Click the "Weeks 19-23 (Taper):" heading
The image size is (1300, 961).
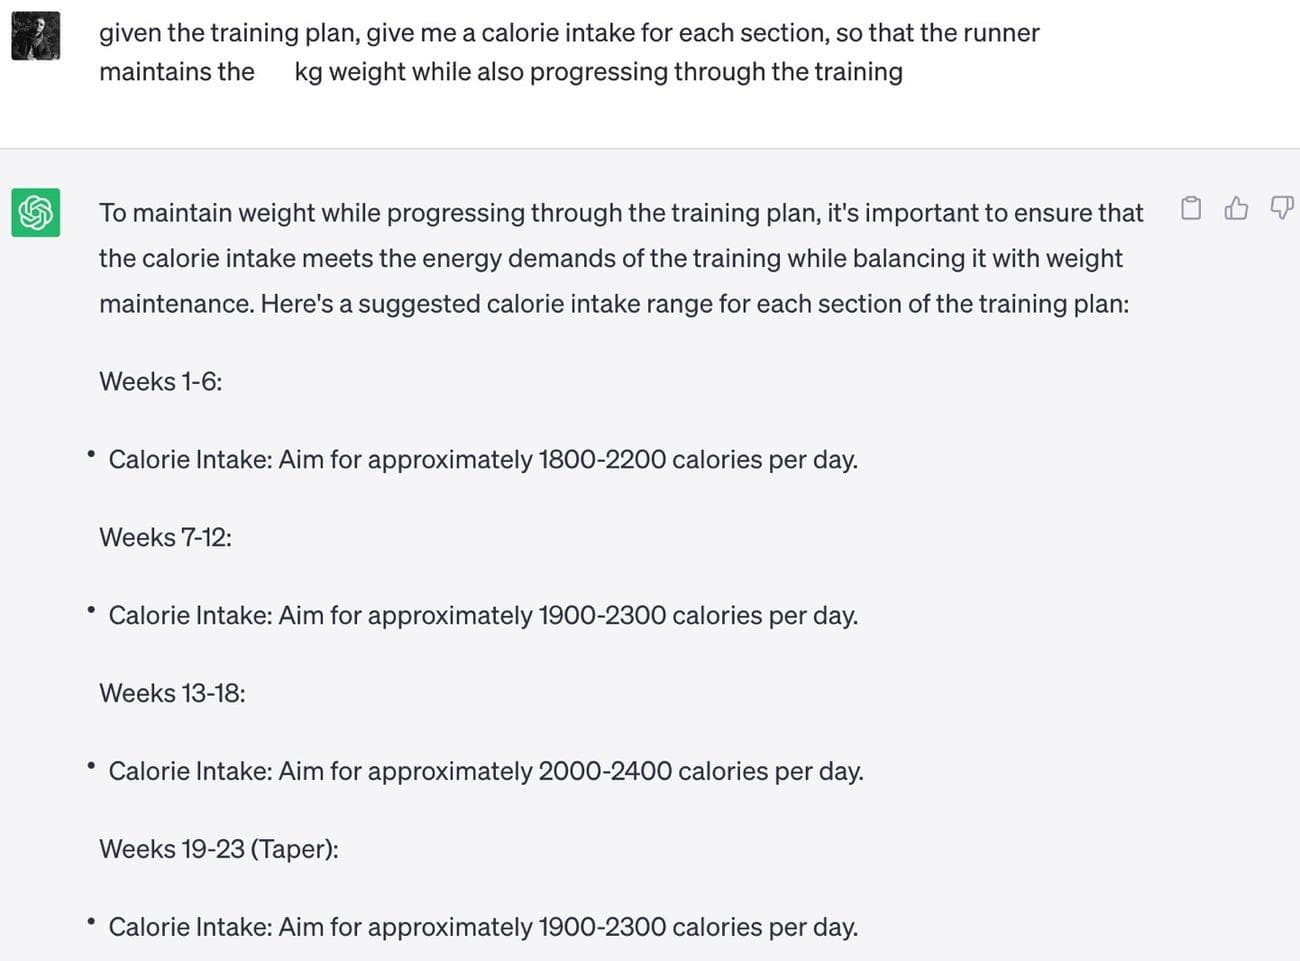(218, 849)
